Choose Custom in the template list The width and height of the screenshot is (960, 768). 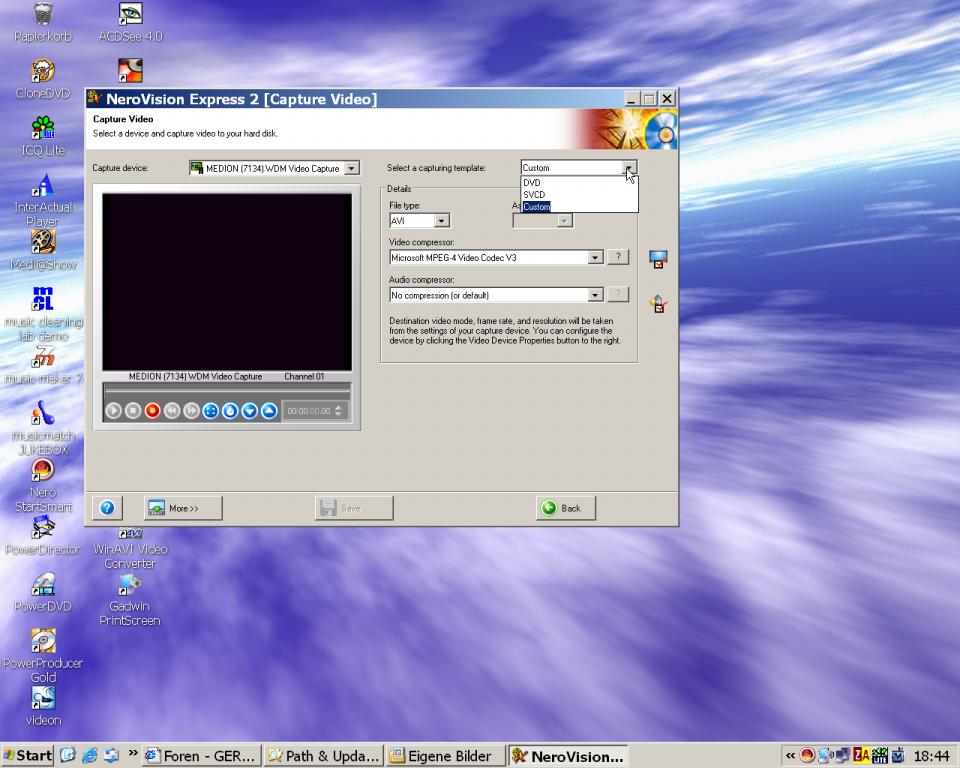[579, 206]
